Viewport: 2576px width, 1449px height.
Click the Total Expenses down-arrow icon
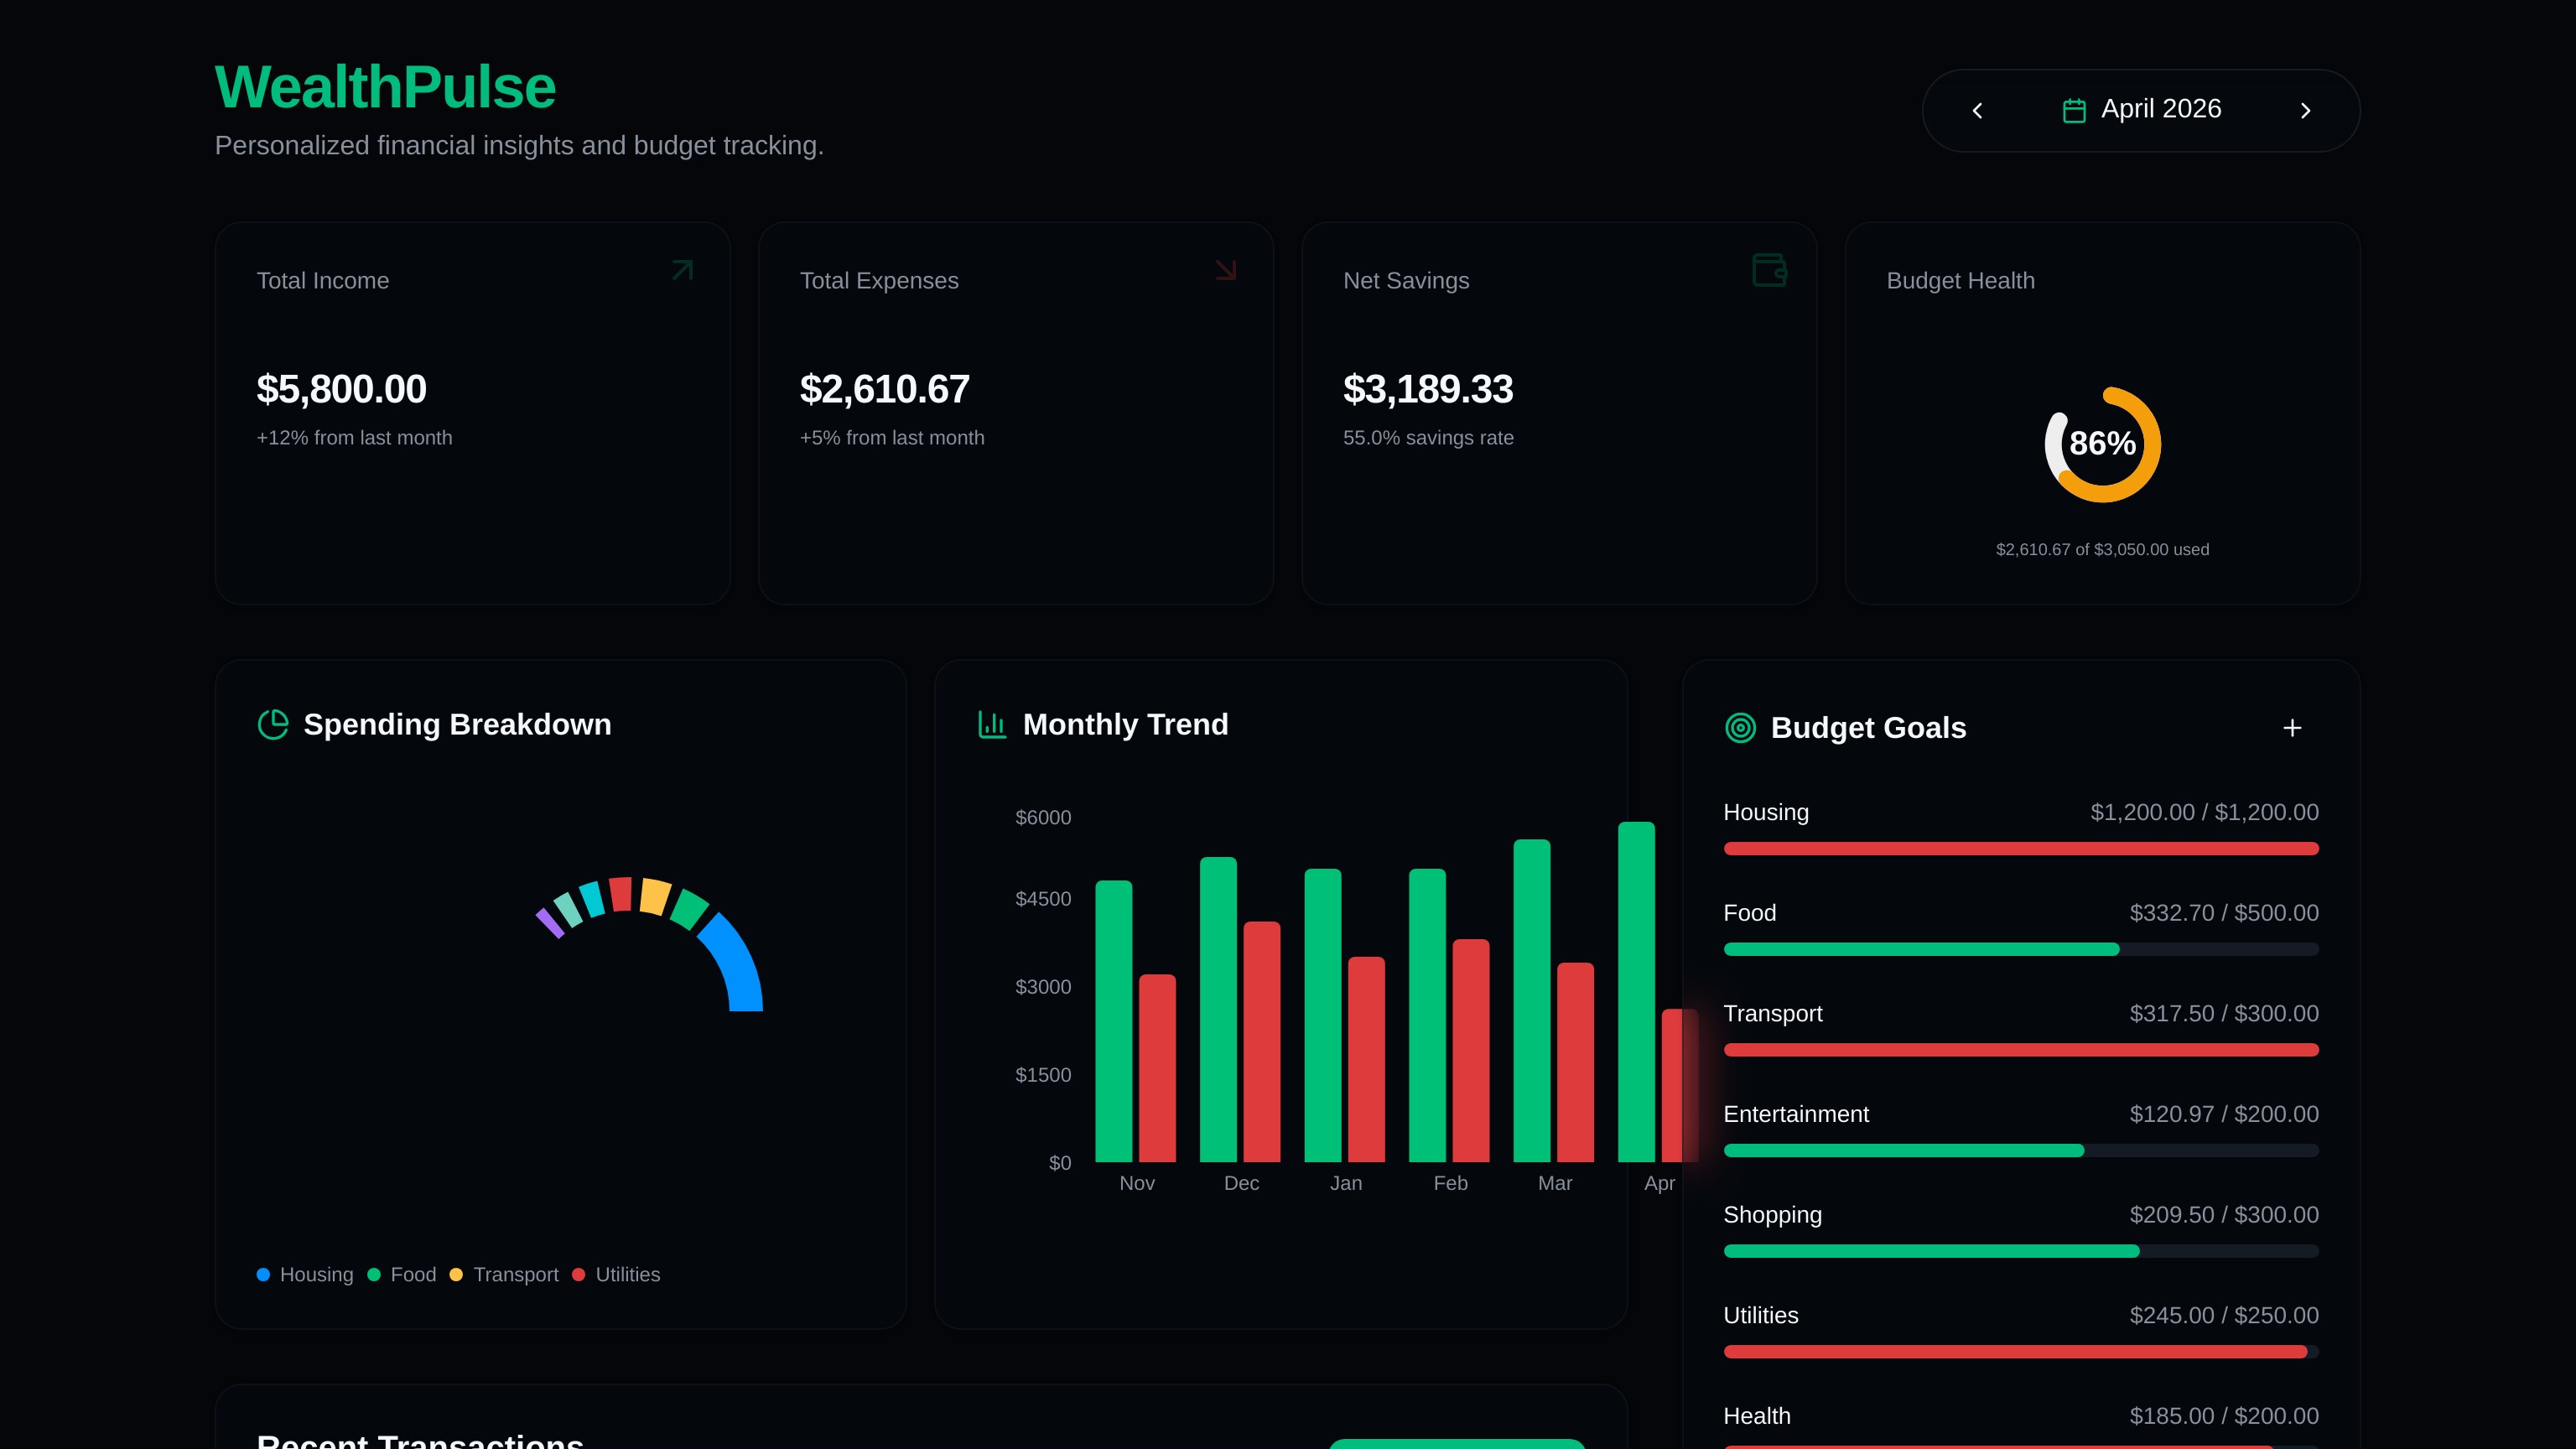1225,270
